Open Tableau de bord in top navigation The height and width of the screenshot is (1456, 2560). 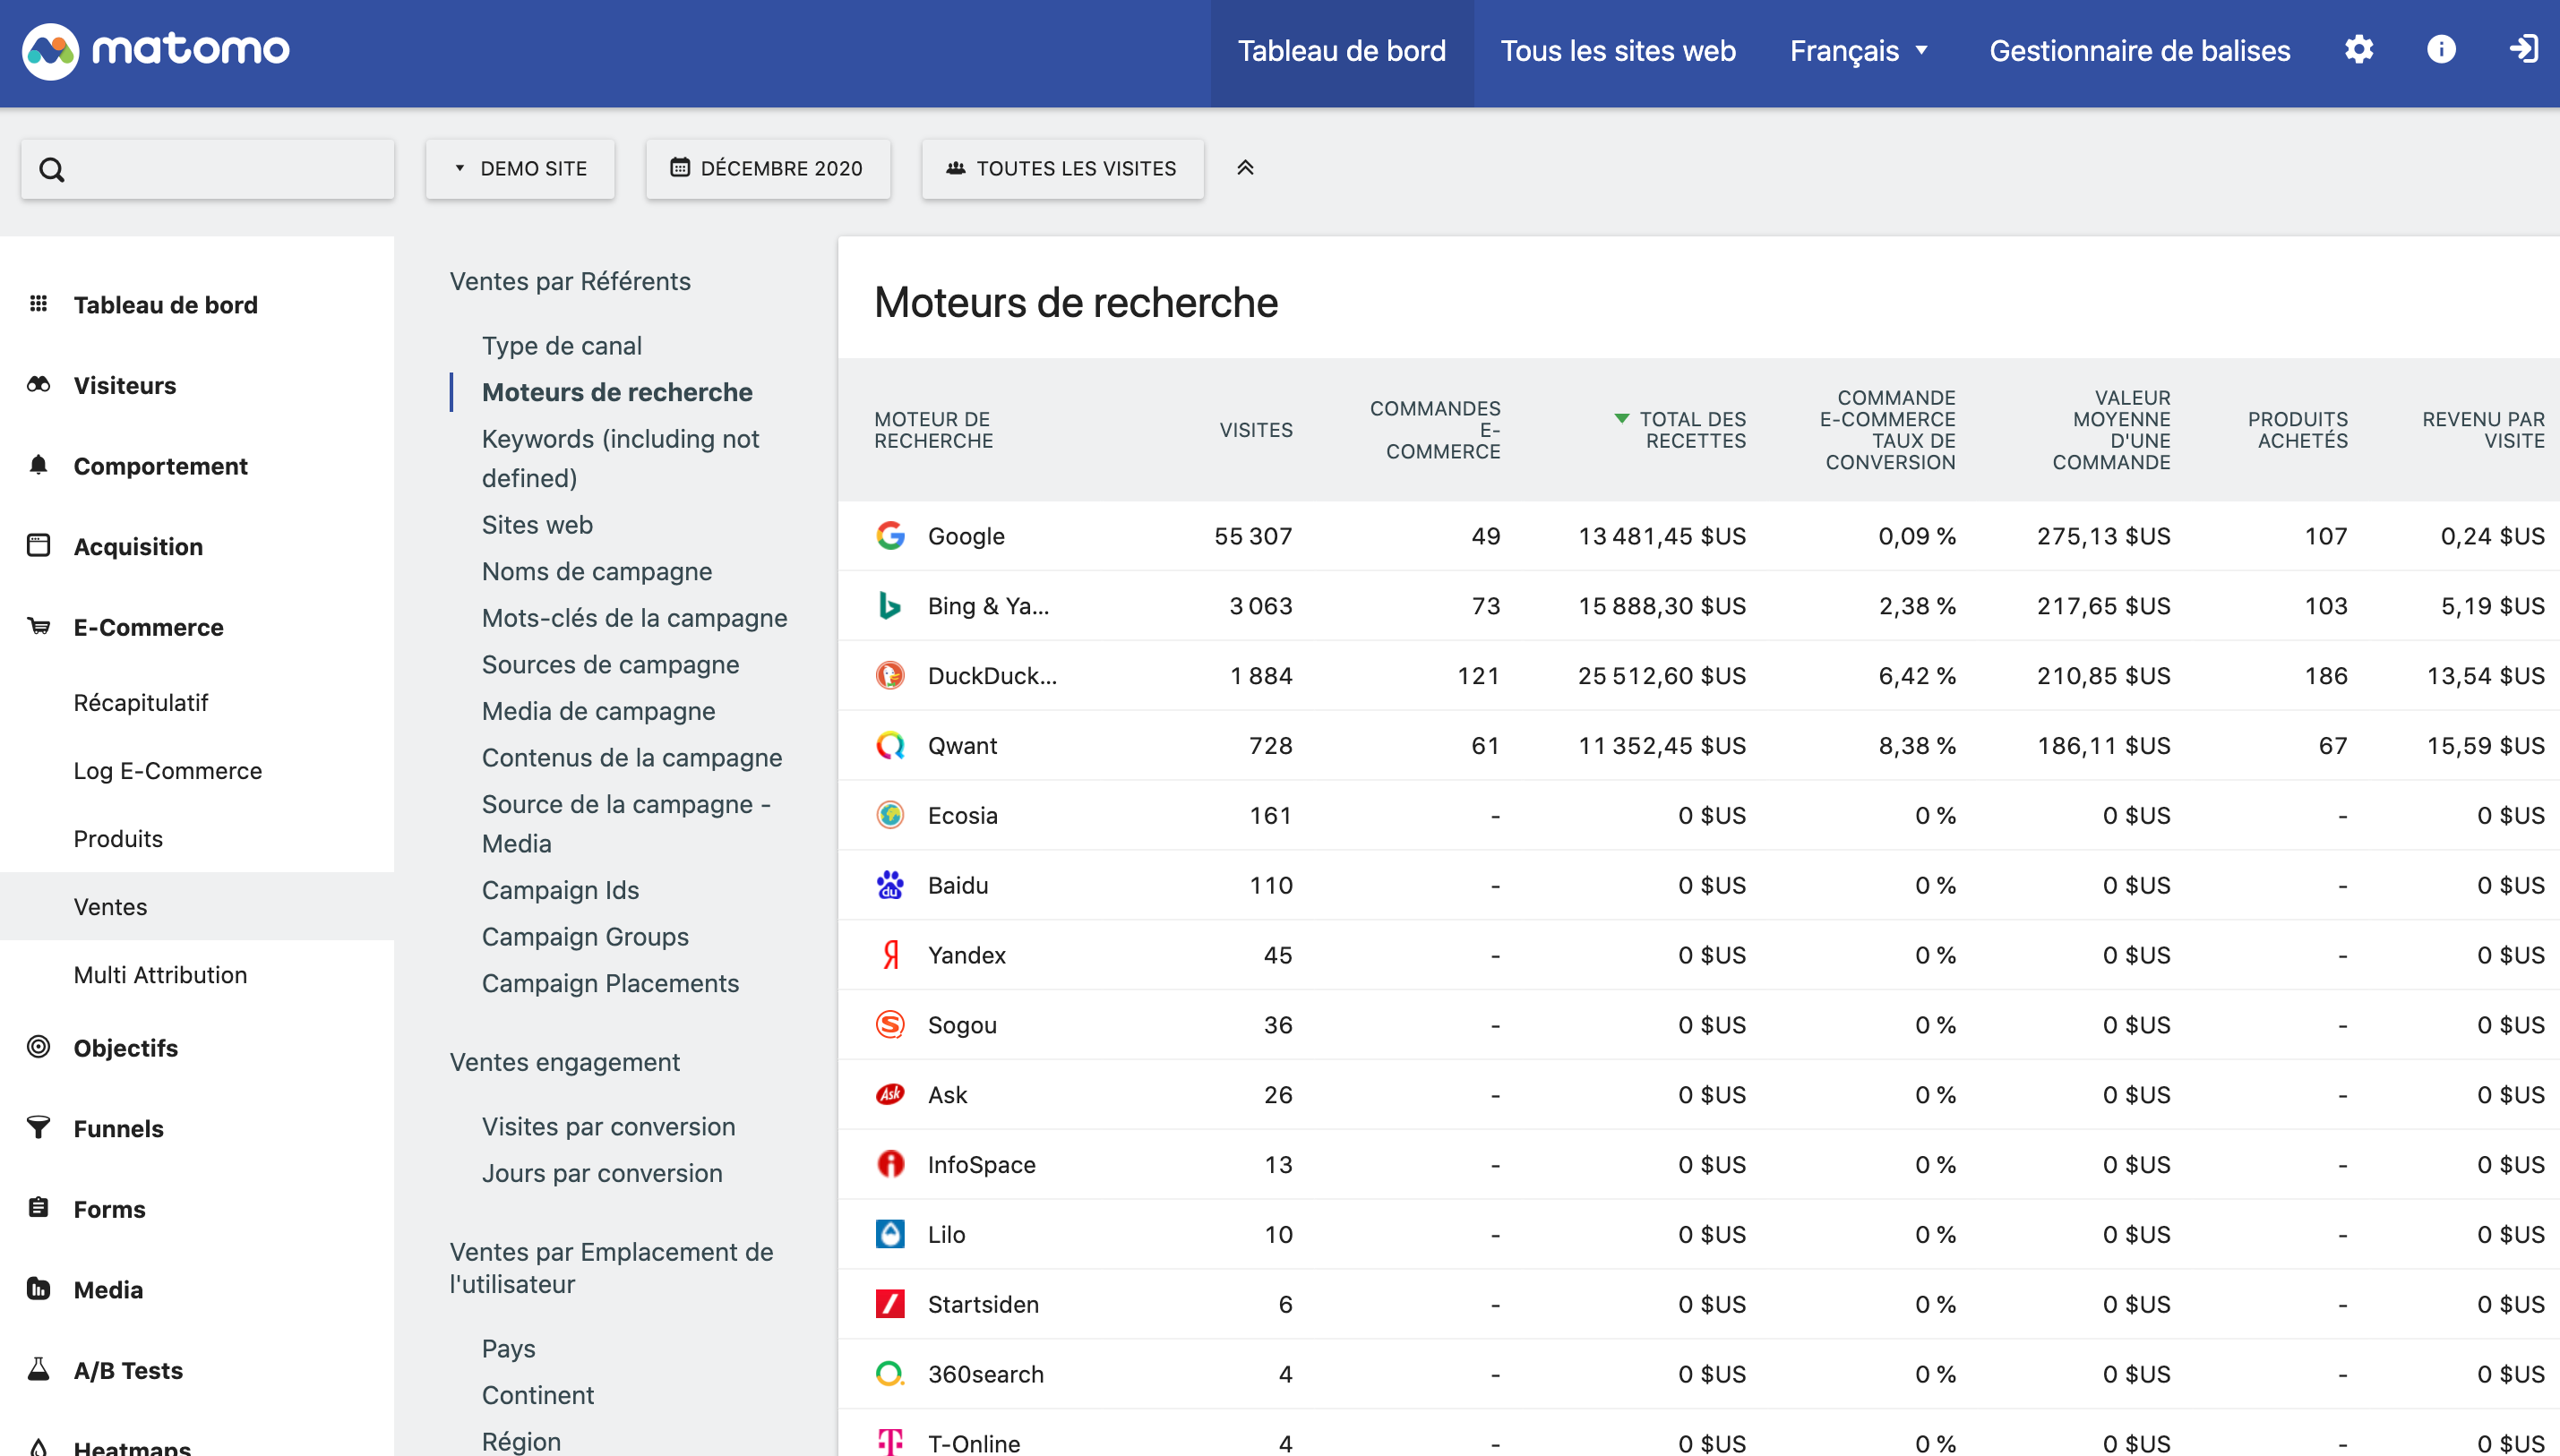[1341, 51]
